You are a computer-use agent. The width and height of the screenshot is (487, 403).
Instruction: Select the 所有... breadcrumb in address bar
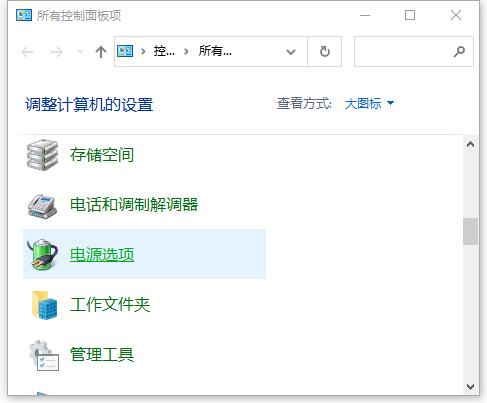pos(215,51)
